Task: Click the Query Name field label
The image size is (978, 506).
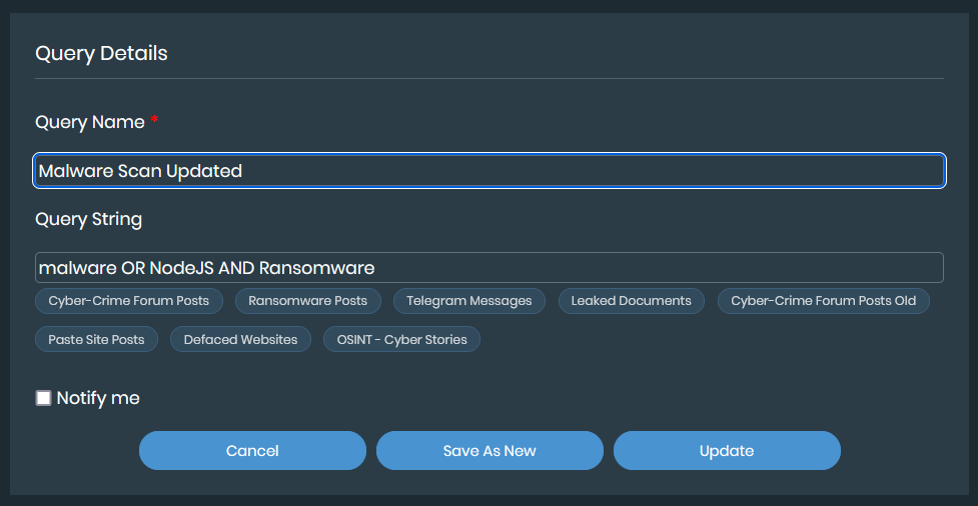Action: pos(90,122)
